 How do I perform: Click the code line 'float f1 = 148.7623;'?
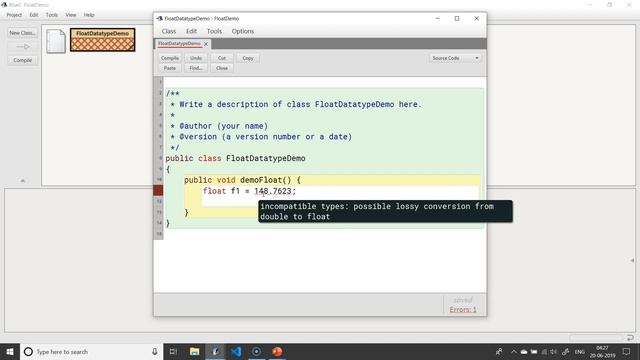[249, 191]
